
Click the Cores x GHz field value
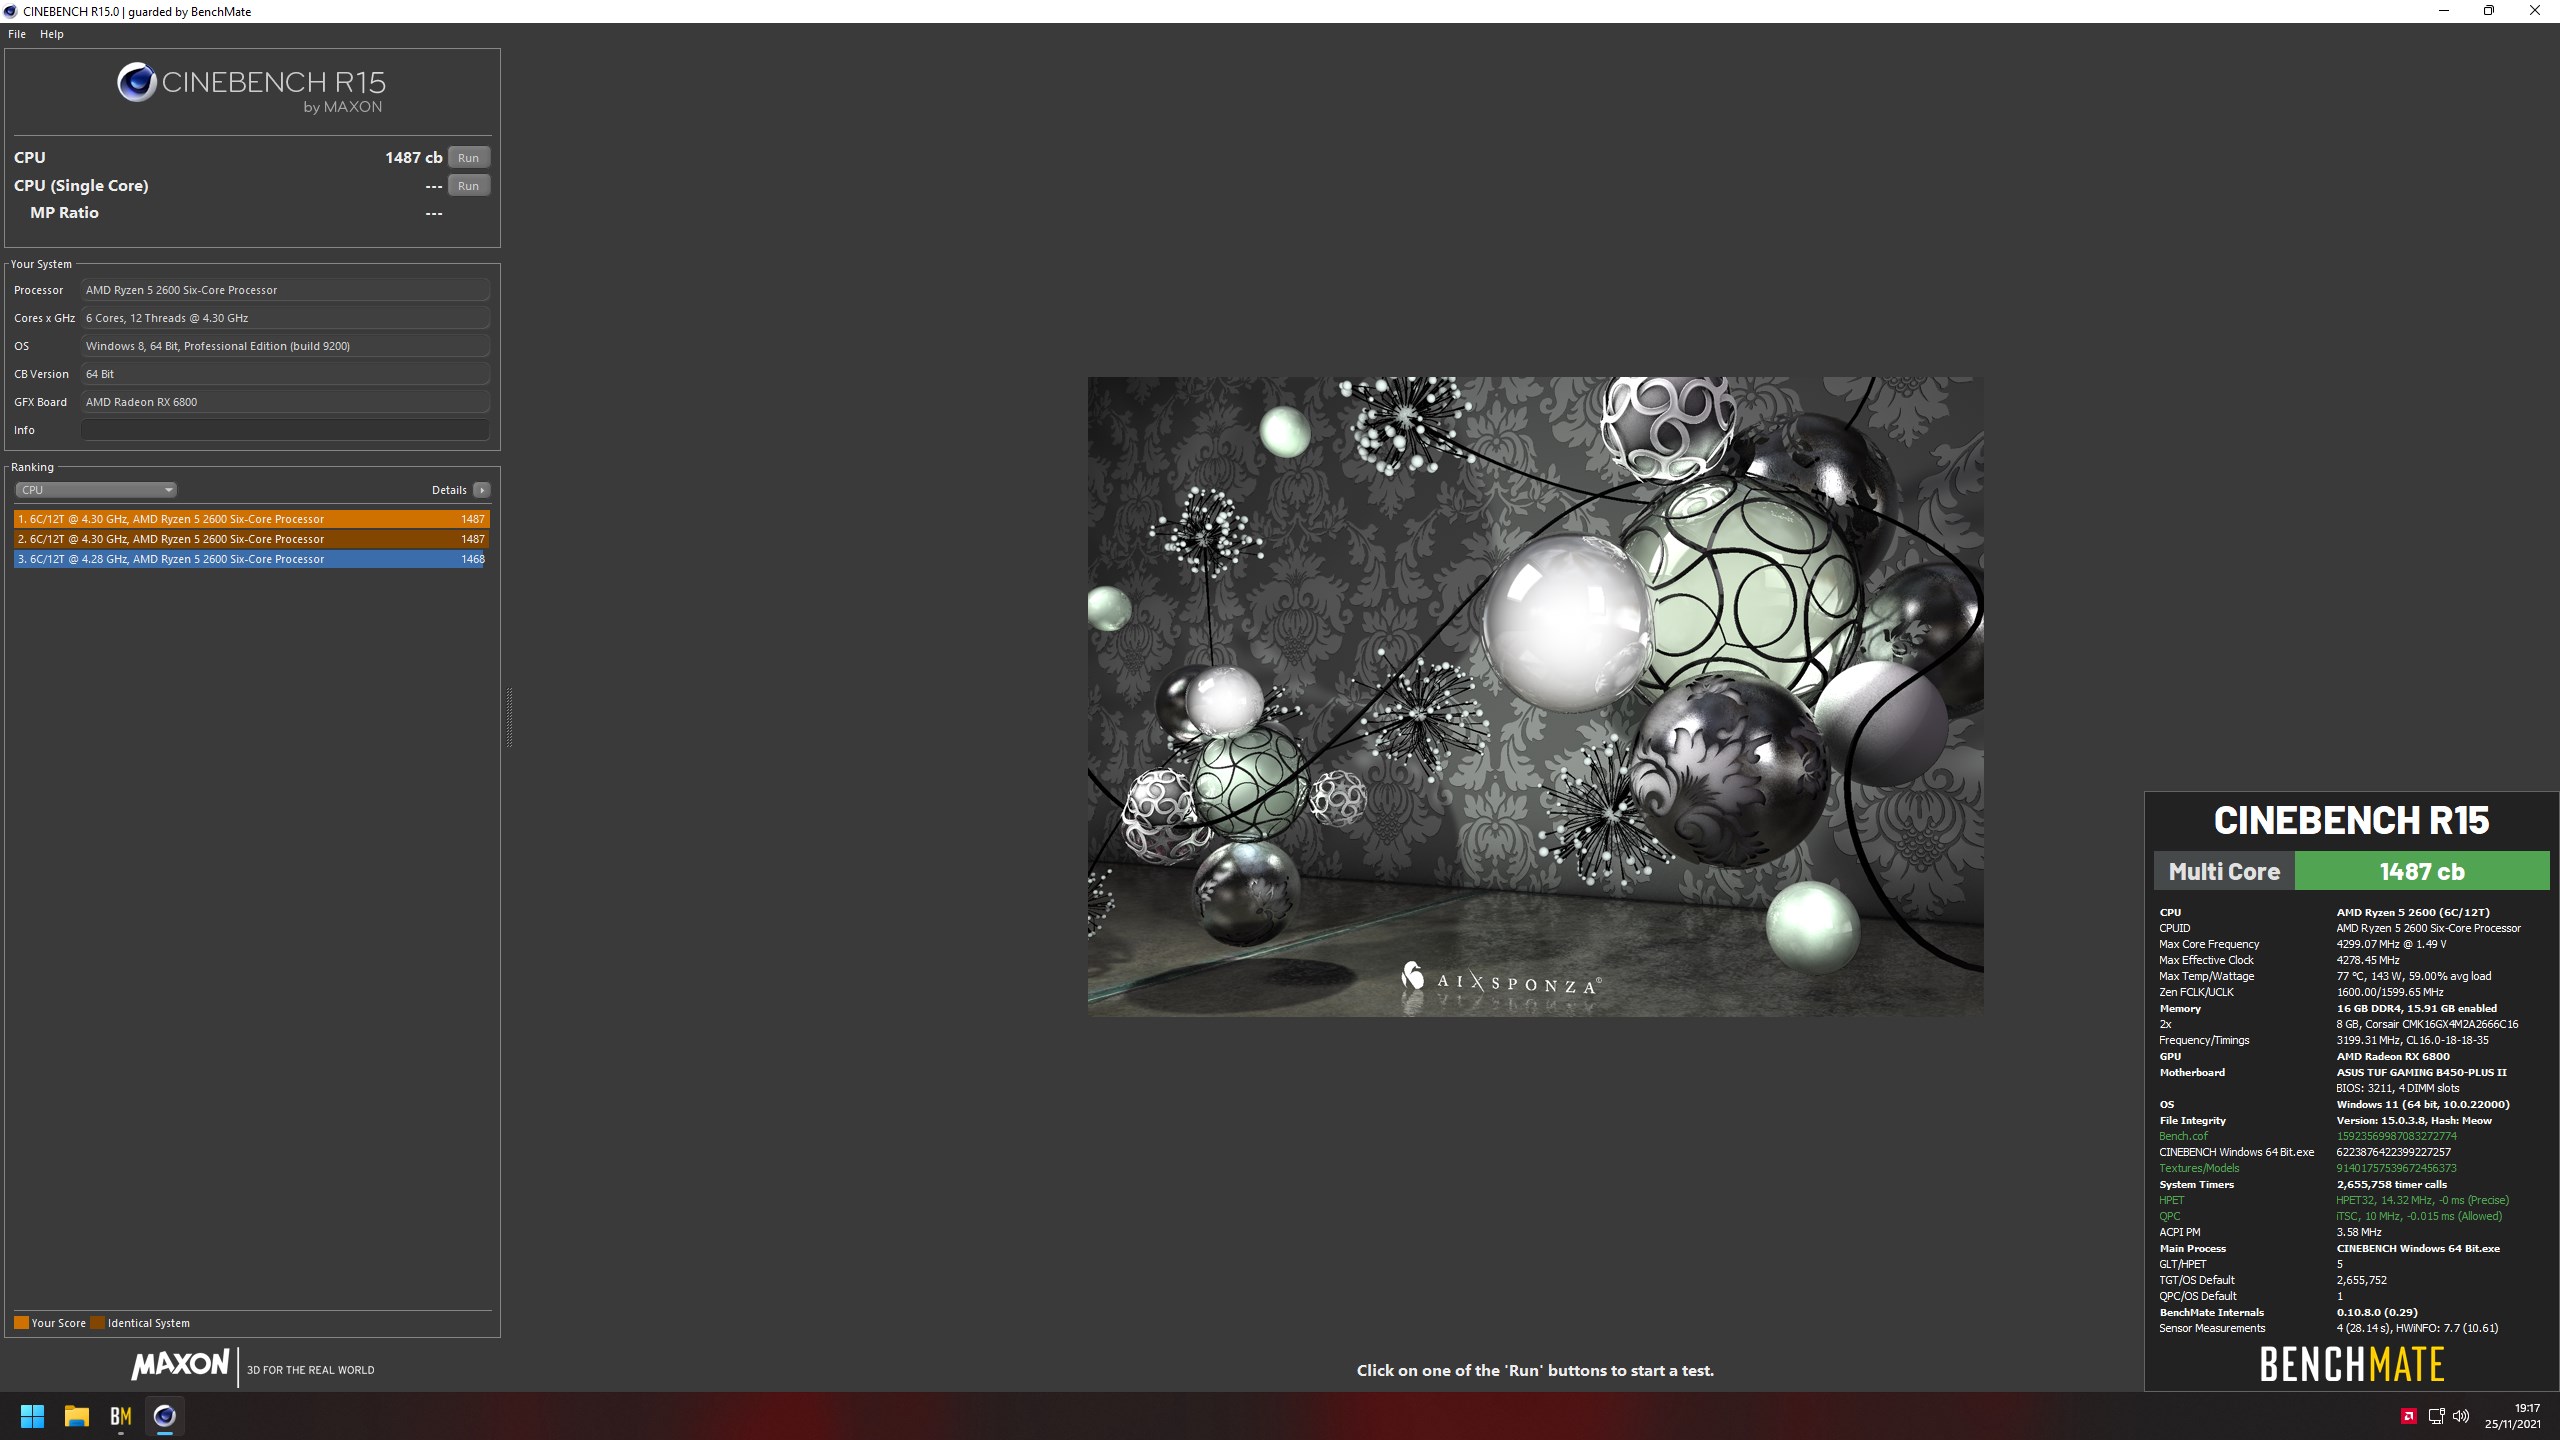pyautogui.click(x=285, y=318)
